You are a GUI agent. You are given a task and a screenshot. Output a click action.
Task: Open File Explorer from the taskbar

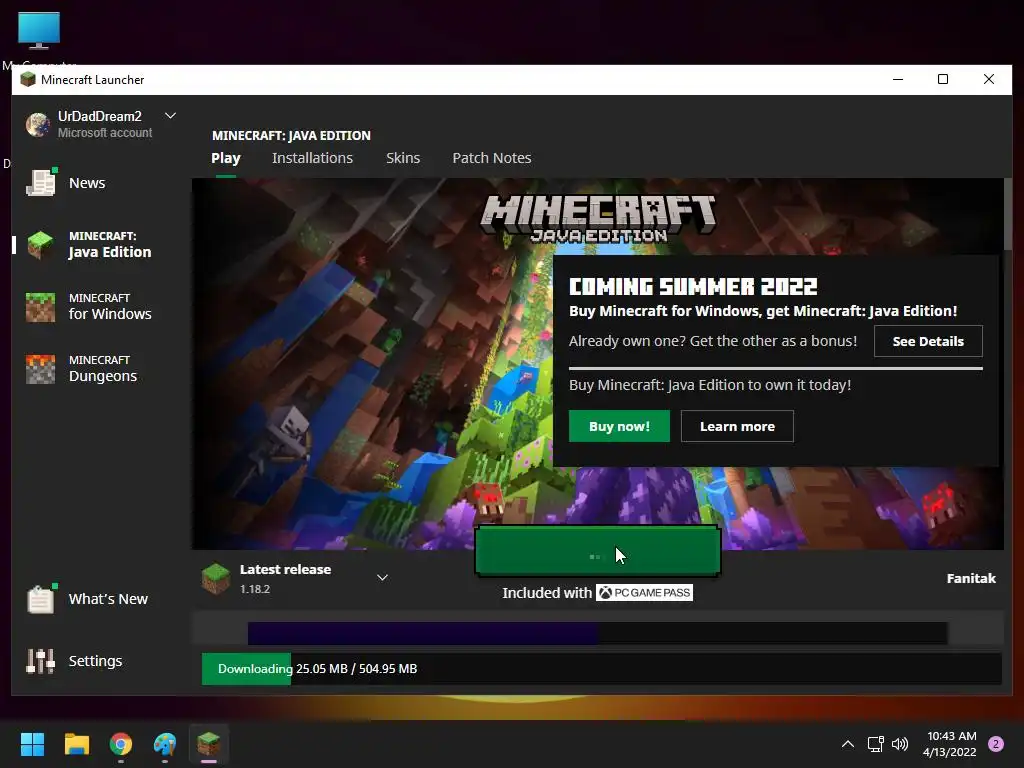click(76, 744)
